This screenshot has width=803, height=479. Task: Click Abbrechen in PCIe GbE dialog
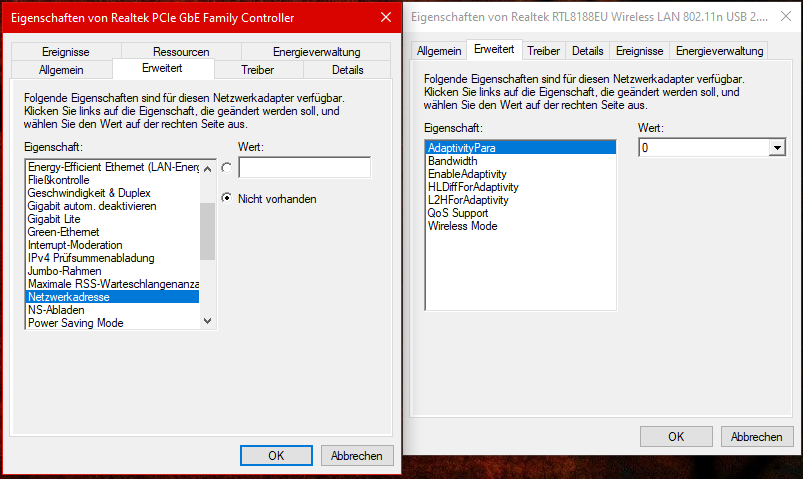coord(356,455)
